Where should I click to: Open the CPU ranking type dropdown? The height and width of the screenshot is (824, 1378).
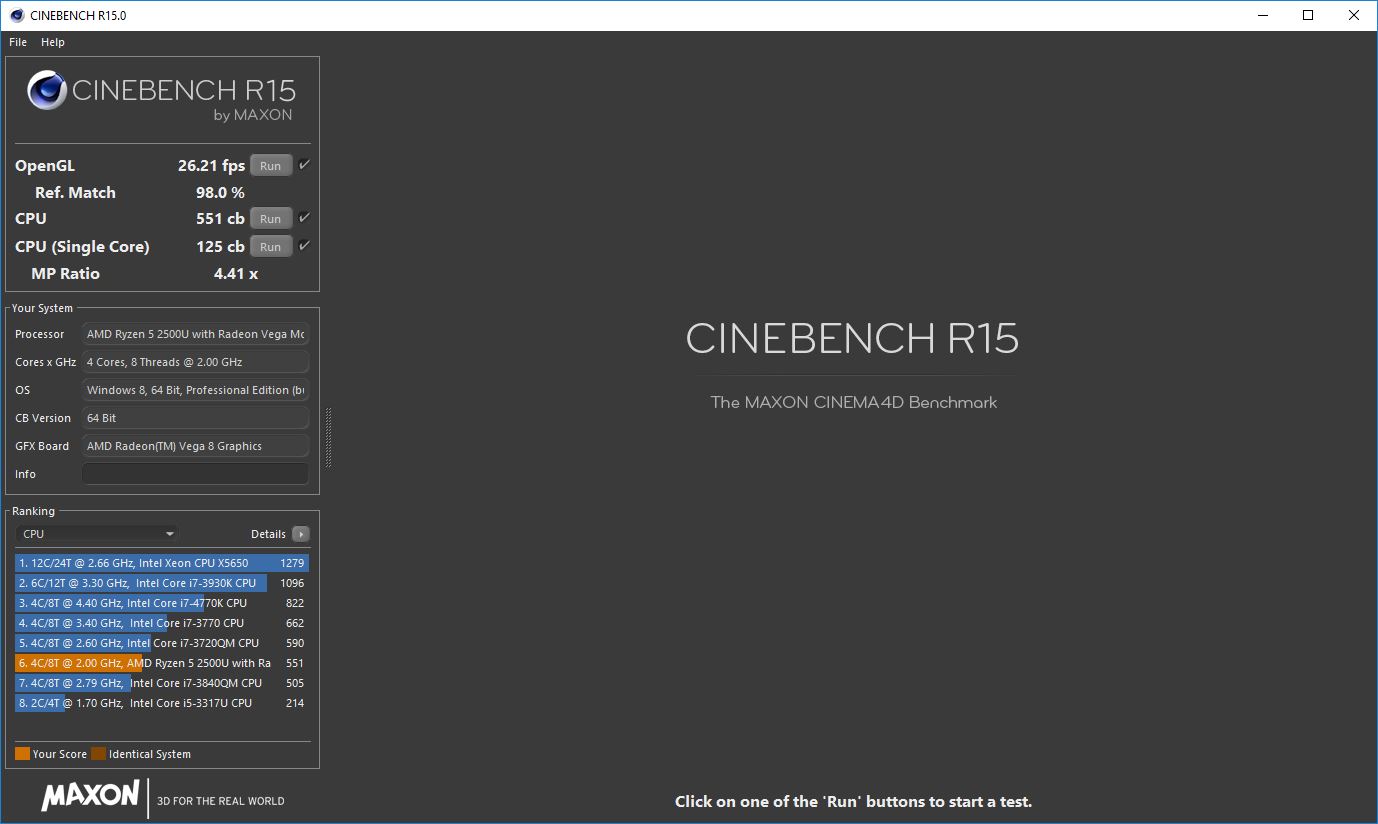point(97,534)
